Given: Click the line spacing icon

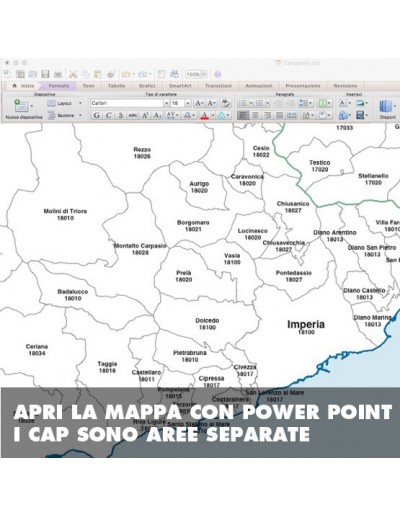Looking at the screenshot, I should 304,103.
